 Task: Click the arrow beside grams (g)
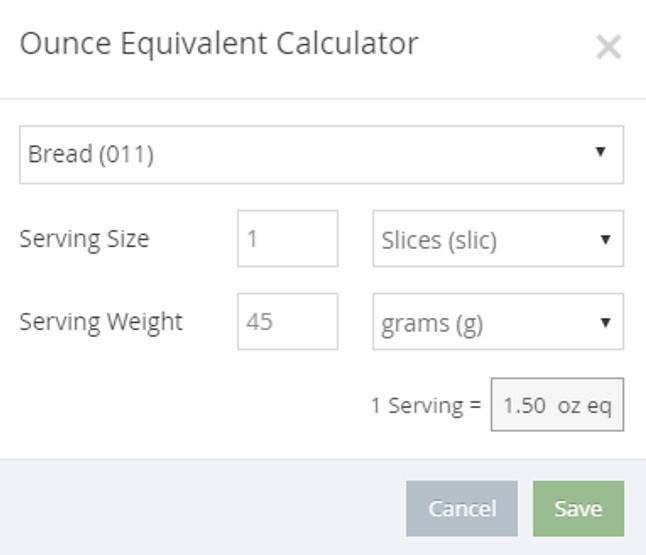click(x=604, y=323)
